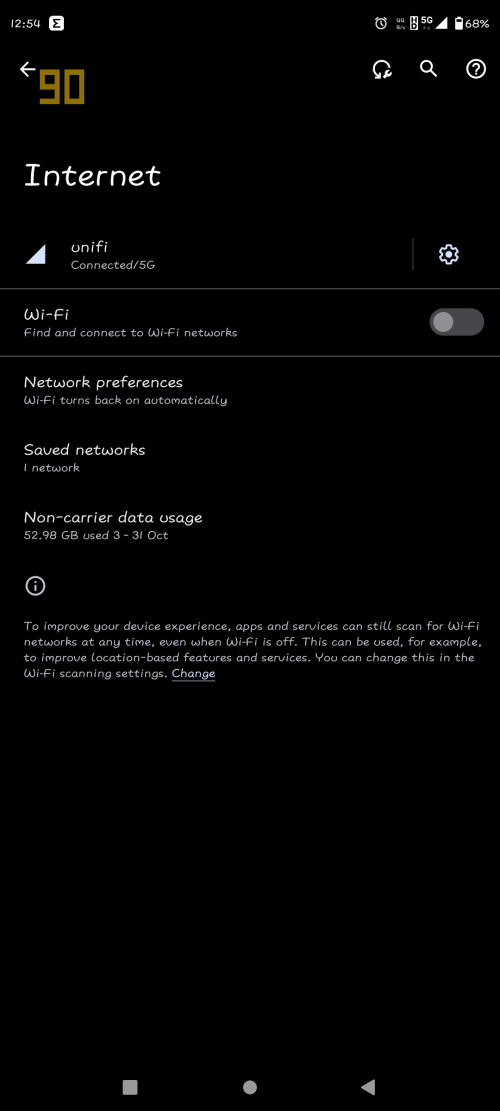Select the unifi Connected/5G entry

coord(205,254)
